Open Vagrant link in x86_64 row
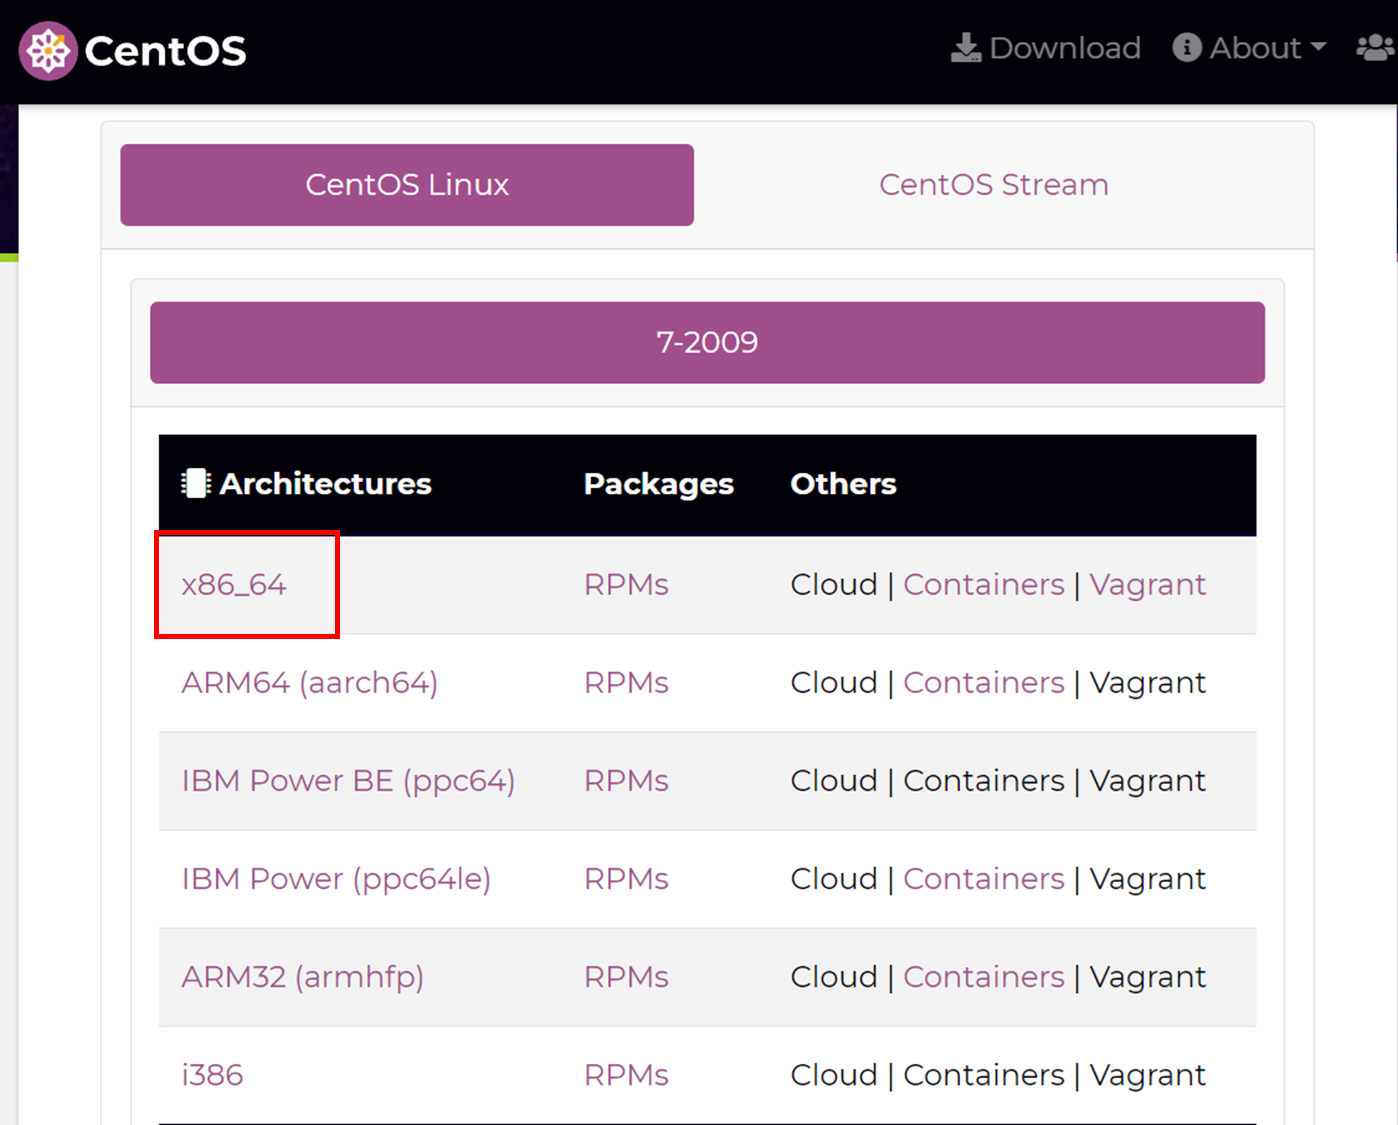Image resolution: width=1398 pixels, height=1125 pixels. point(1148,585)
